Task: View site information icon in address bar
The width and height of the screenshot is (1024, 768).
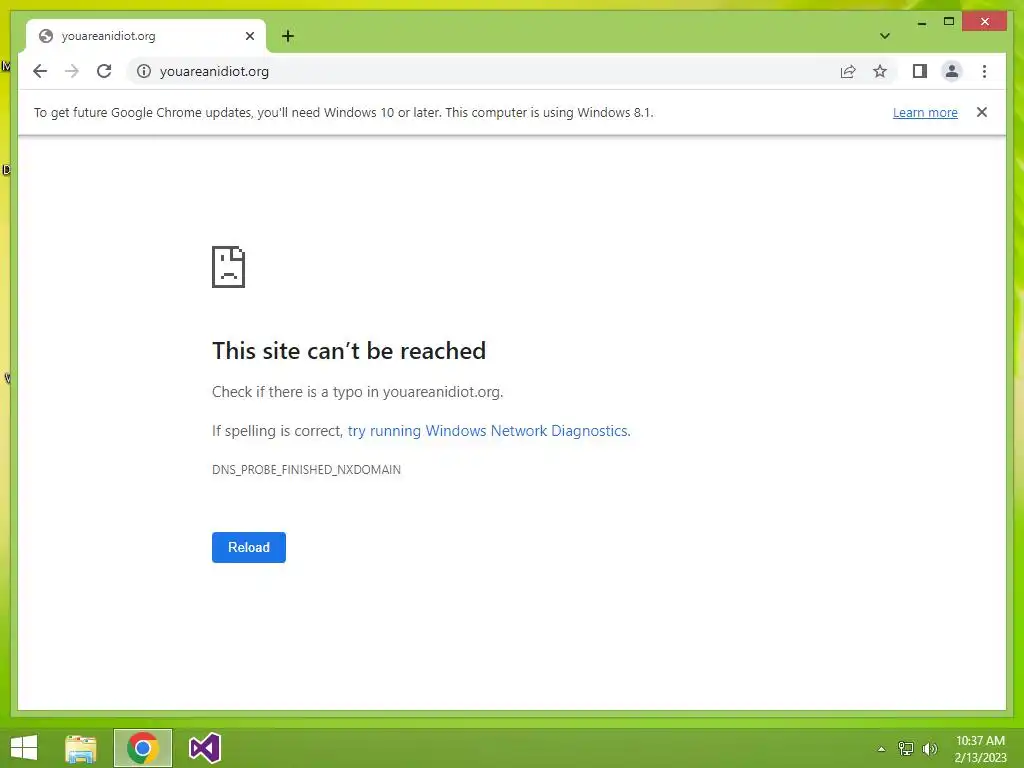Action: pos(144,71)
